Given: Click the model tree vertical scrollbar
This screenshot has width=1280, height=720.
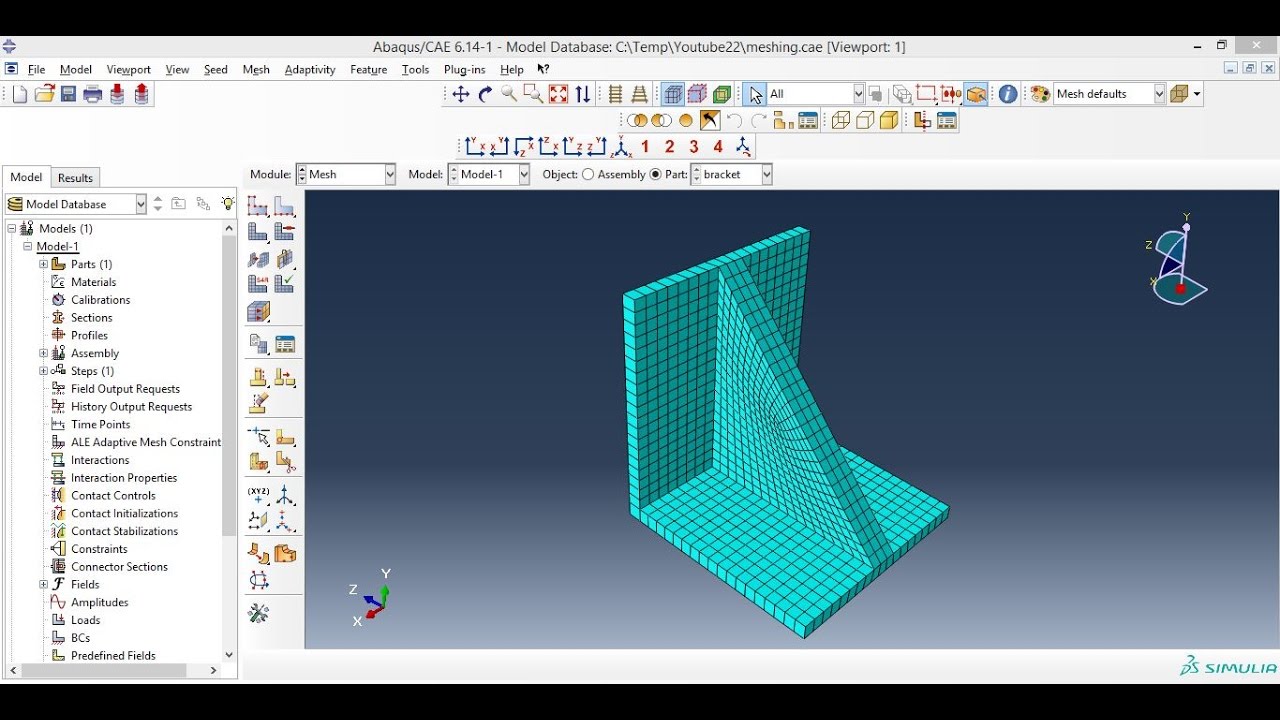Looking at the screenshot, I should click(229, 386).
